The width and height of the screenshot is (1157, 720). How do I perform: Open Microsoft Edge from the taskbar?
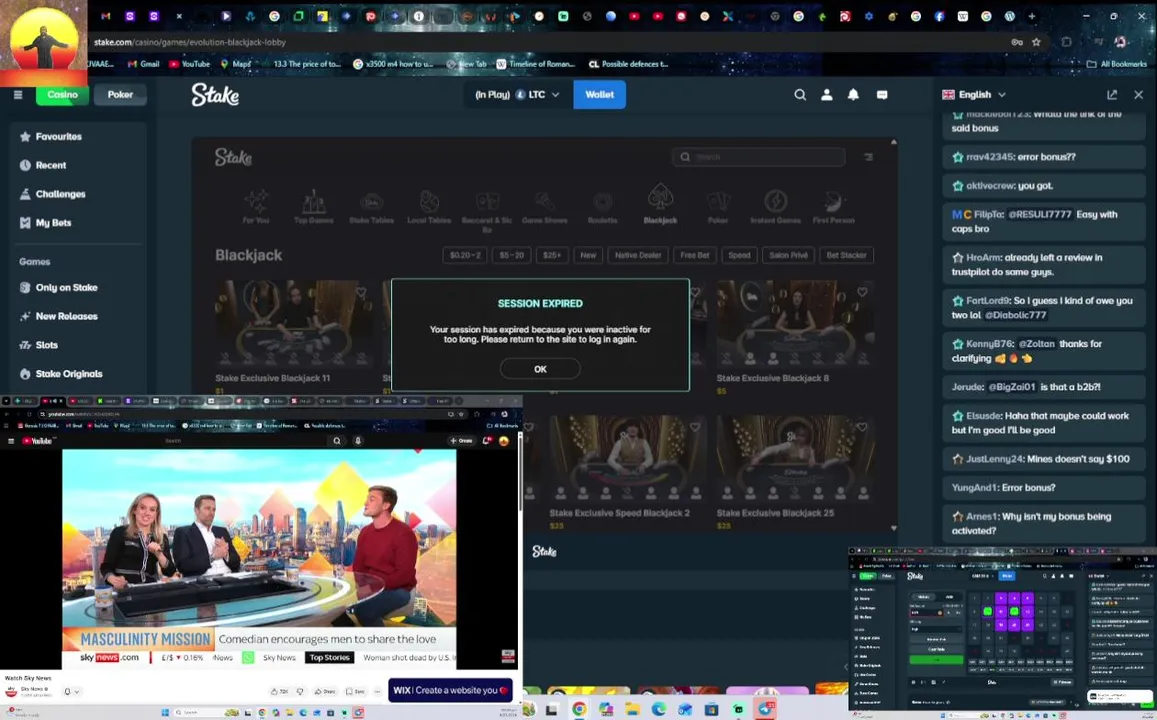click(659, 709)
